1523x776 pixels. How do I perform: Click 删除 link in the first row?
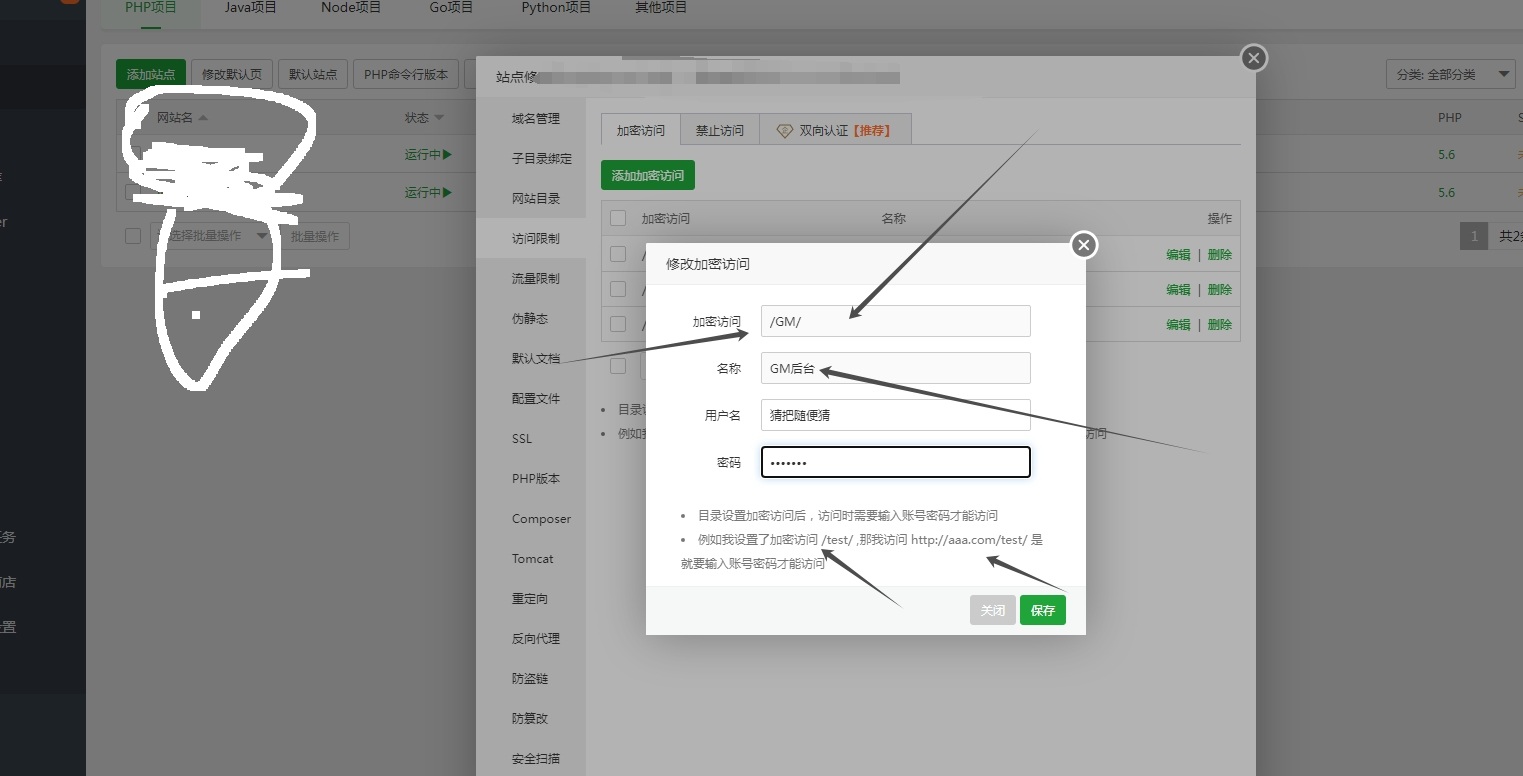coord(1219,255)
